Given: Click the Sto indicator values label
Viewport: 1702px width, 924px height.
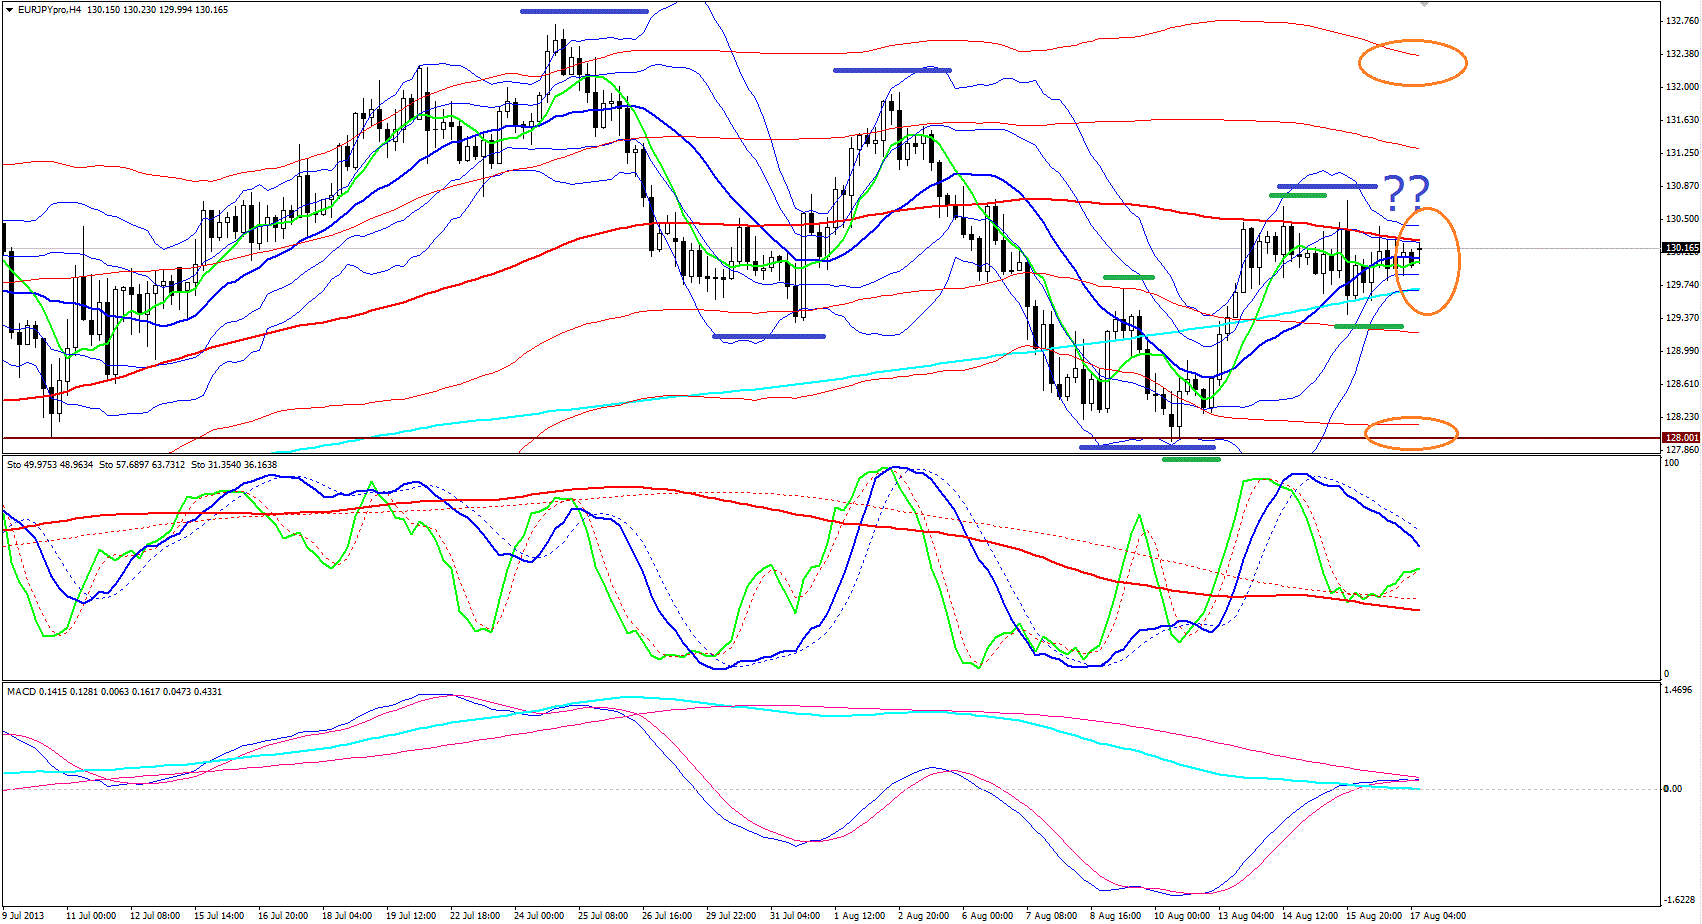Looking at the screenshot, I should pos(142,465).
